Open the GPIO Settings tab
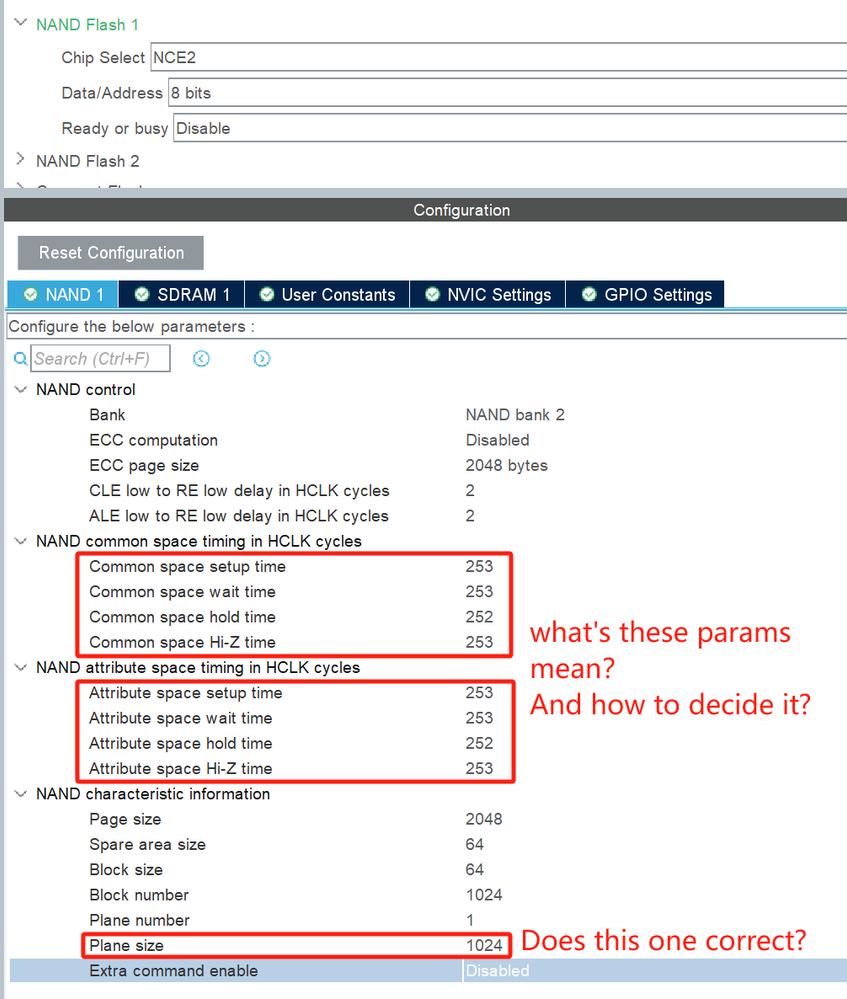Image resolution: width=847 pixels, height=999 pixels. 645,294
